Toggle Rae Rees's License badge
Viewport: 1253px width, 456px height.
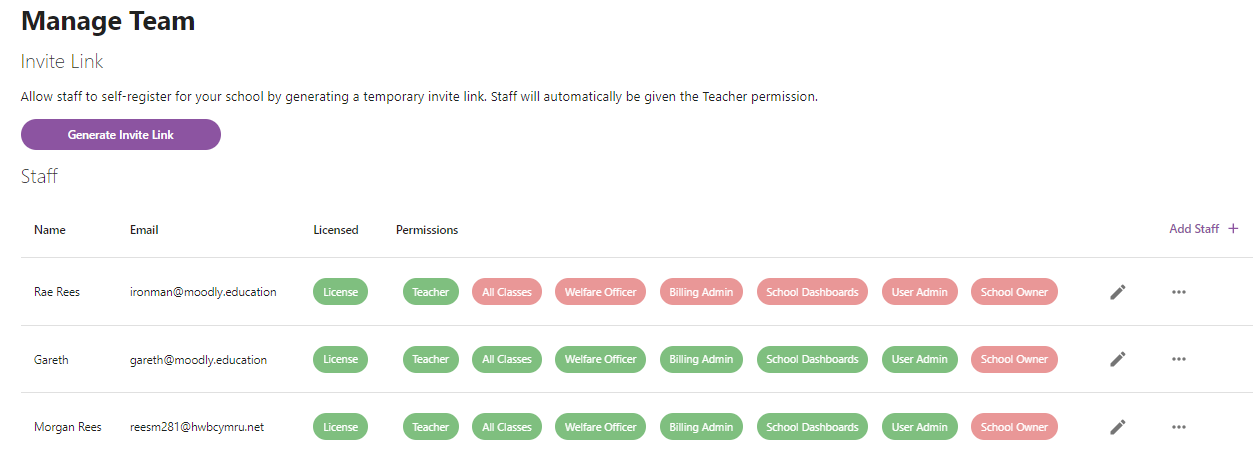pyautogui.click(x=340, y=292)
